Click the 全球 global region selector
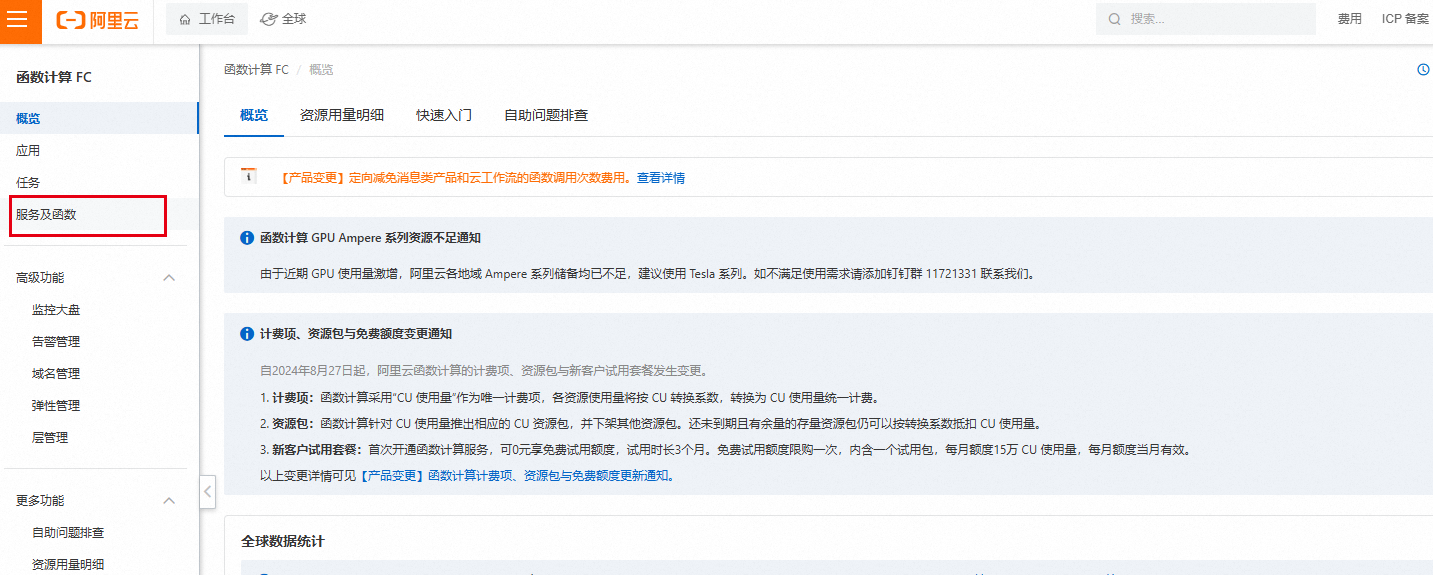Screen dimensions: 1433x575 pyautogui.click(x=283, y=19)
